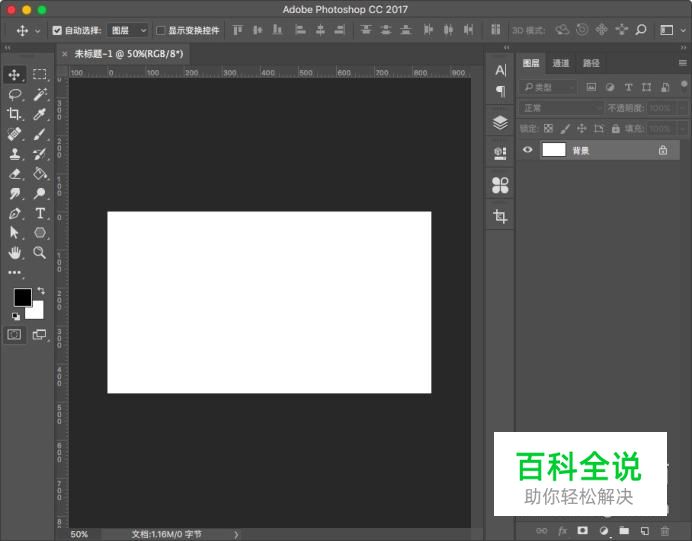Select the Zoom tool in the toolbox
This screenshot has width=692, height=541.
(40, 253)
